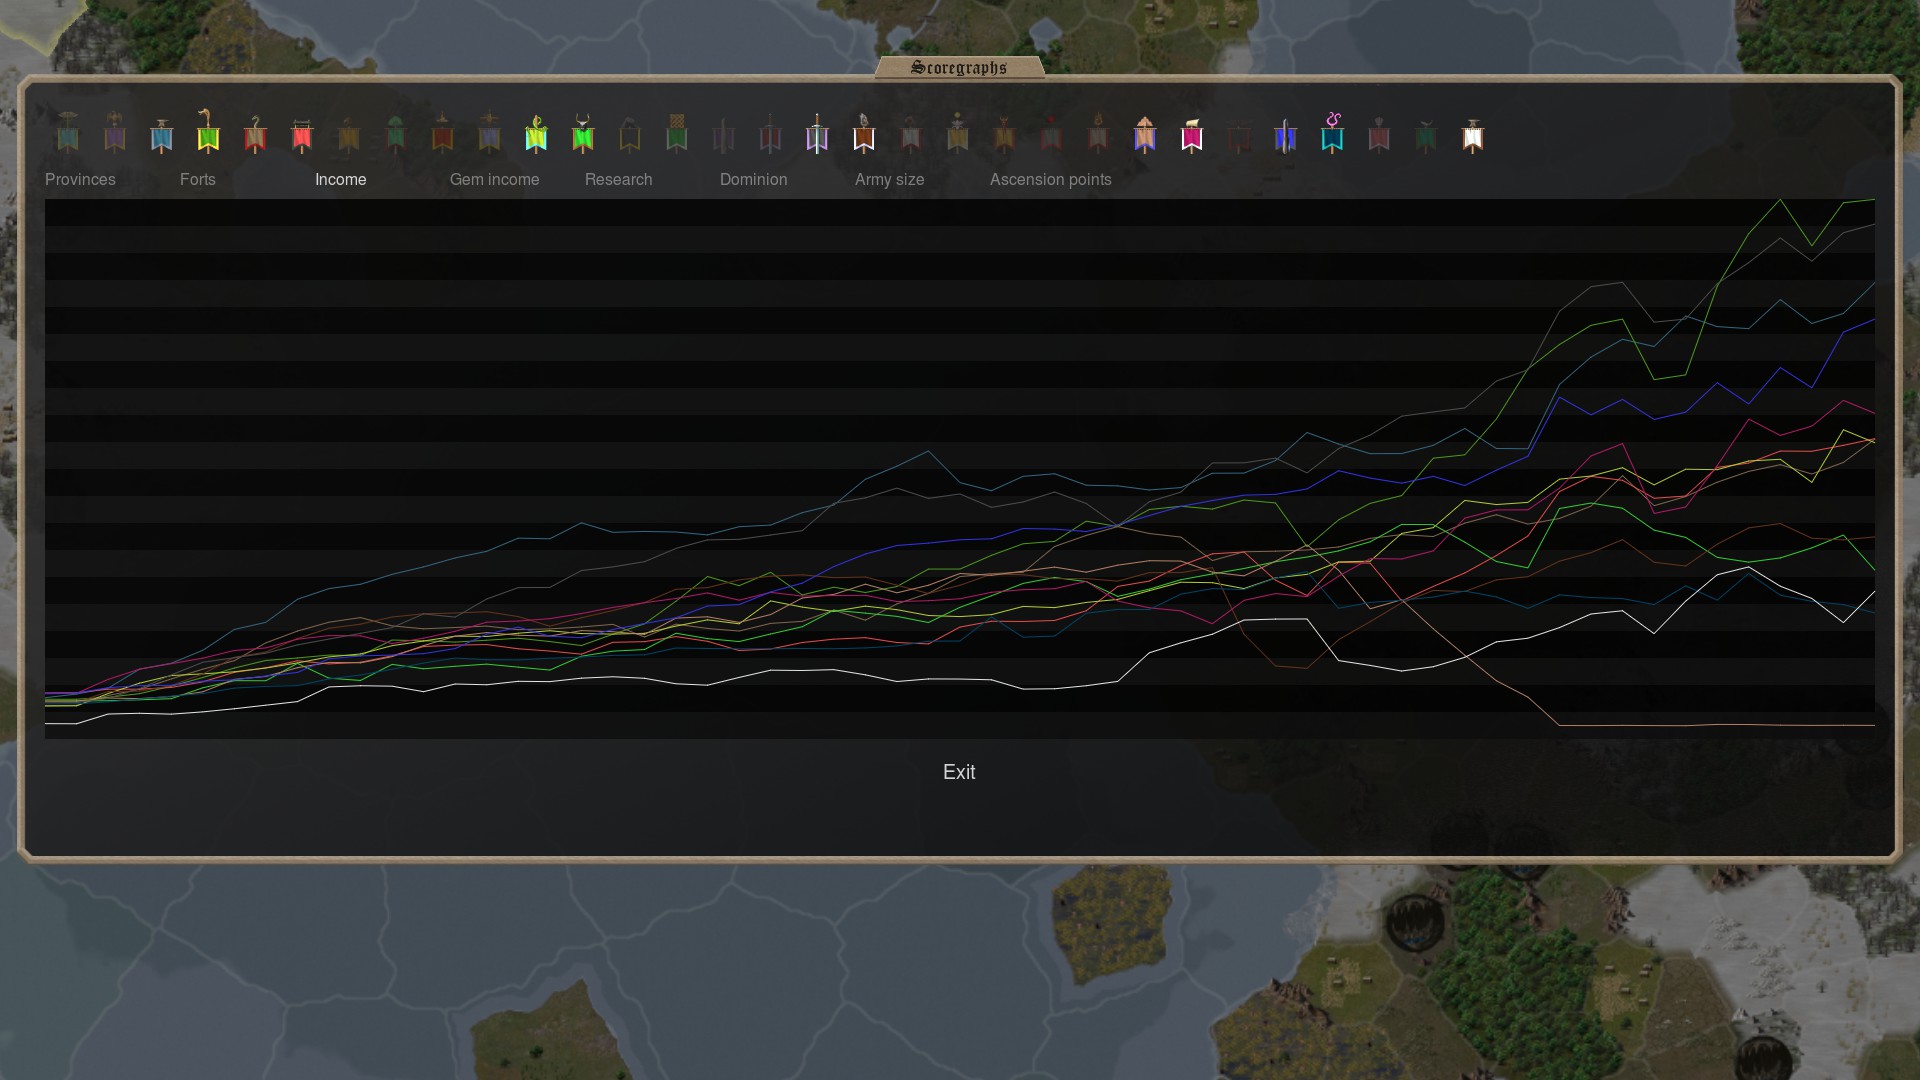This screenshot has width=1920, height=1080.
Task: Click Exit to close the scoregraphs
Action: (x=959, y=772)
